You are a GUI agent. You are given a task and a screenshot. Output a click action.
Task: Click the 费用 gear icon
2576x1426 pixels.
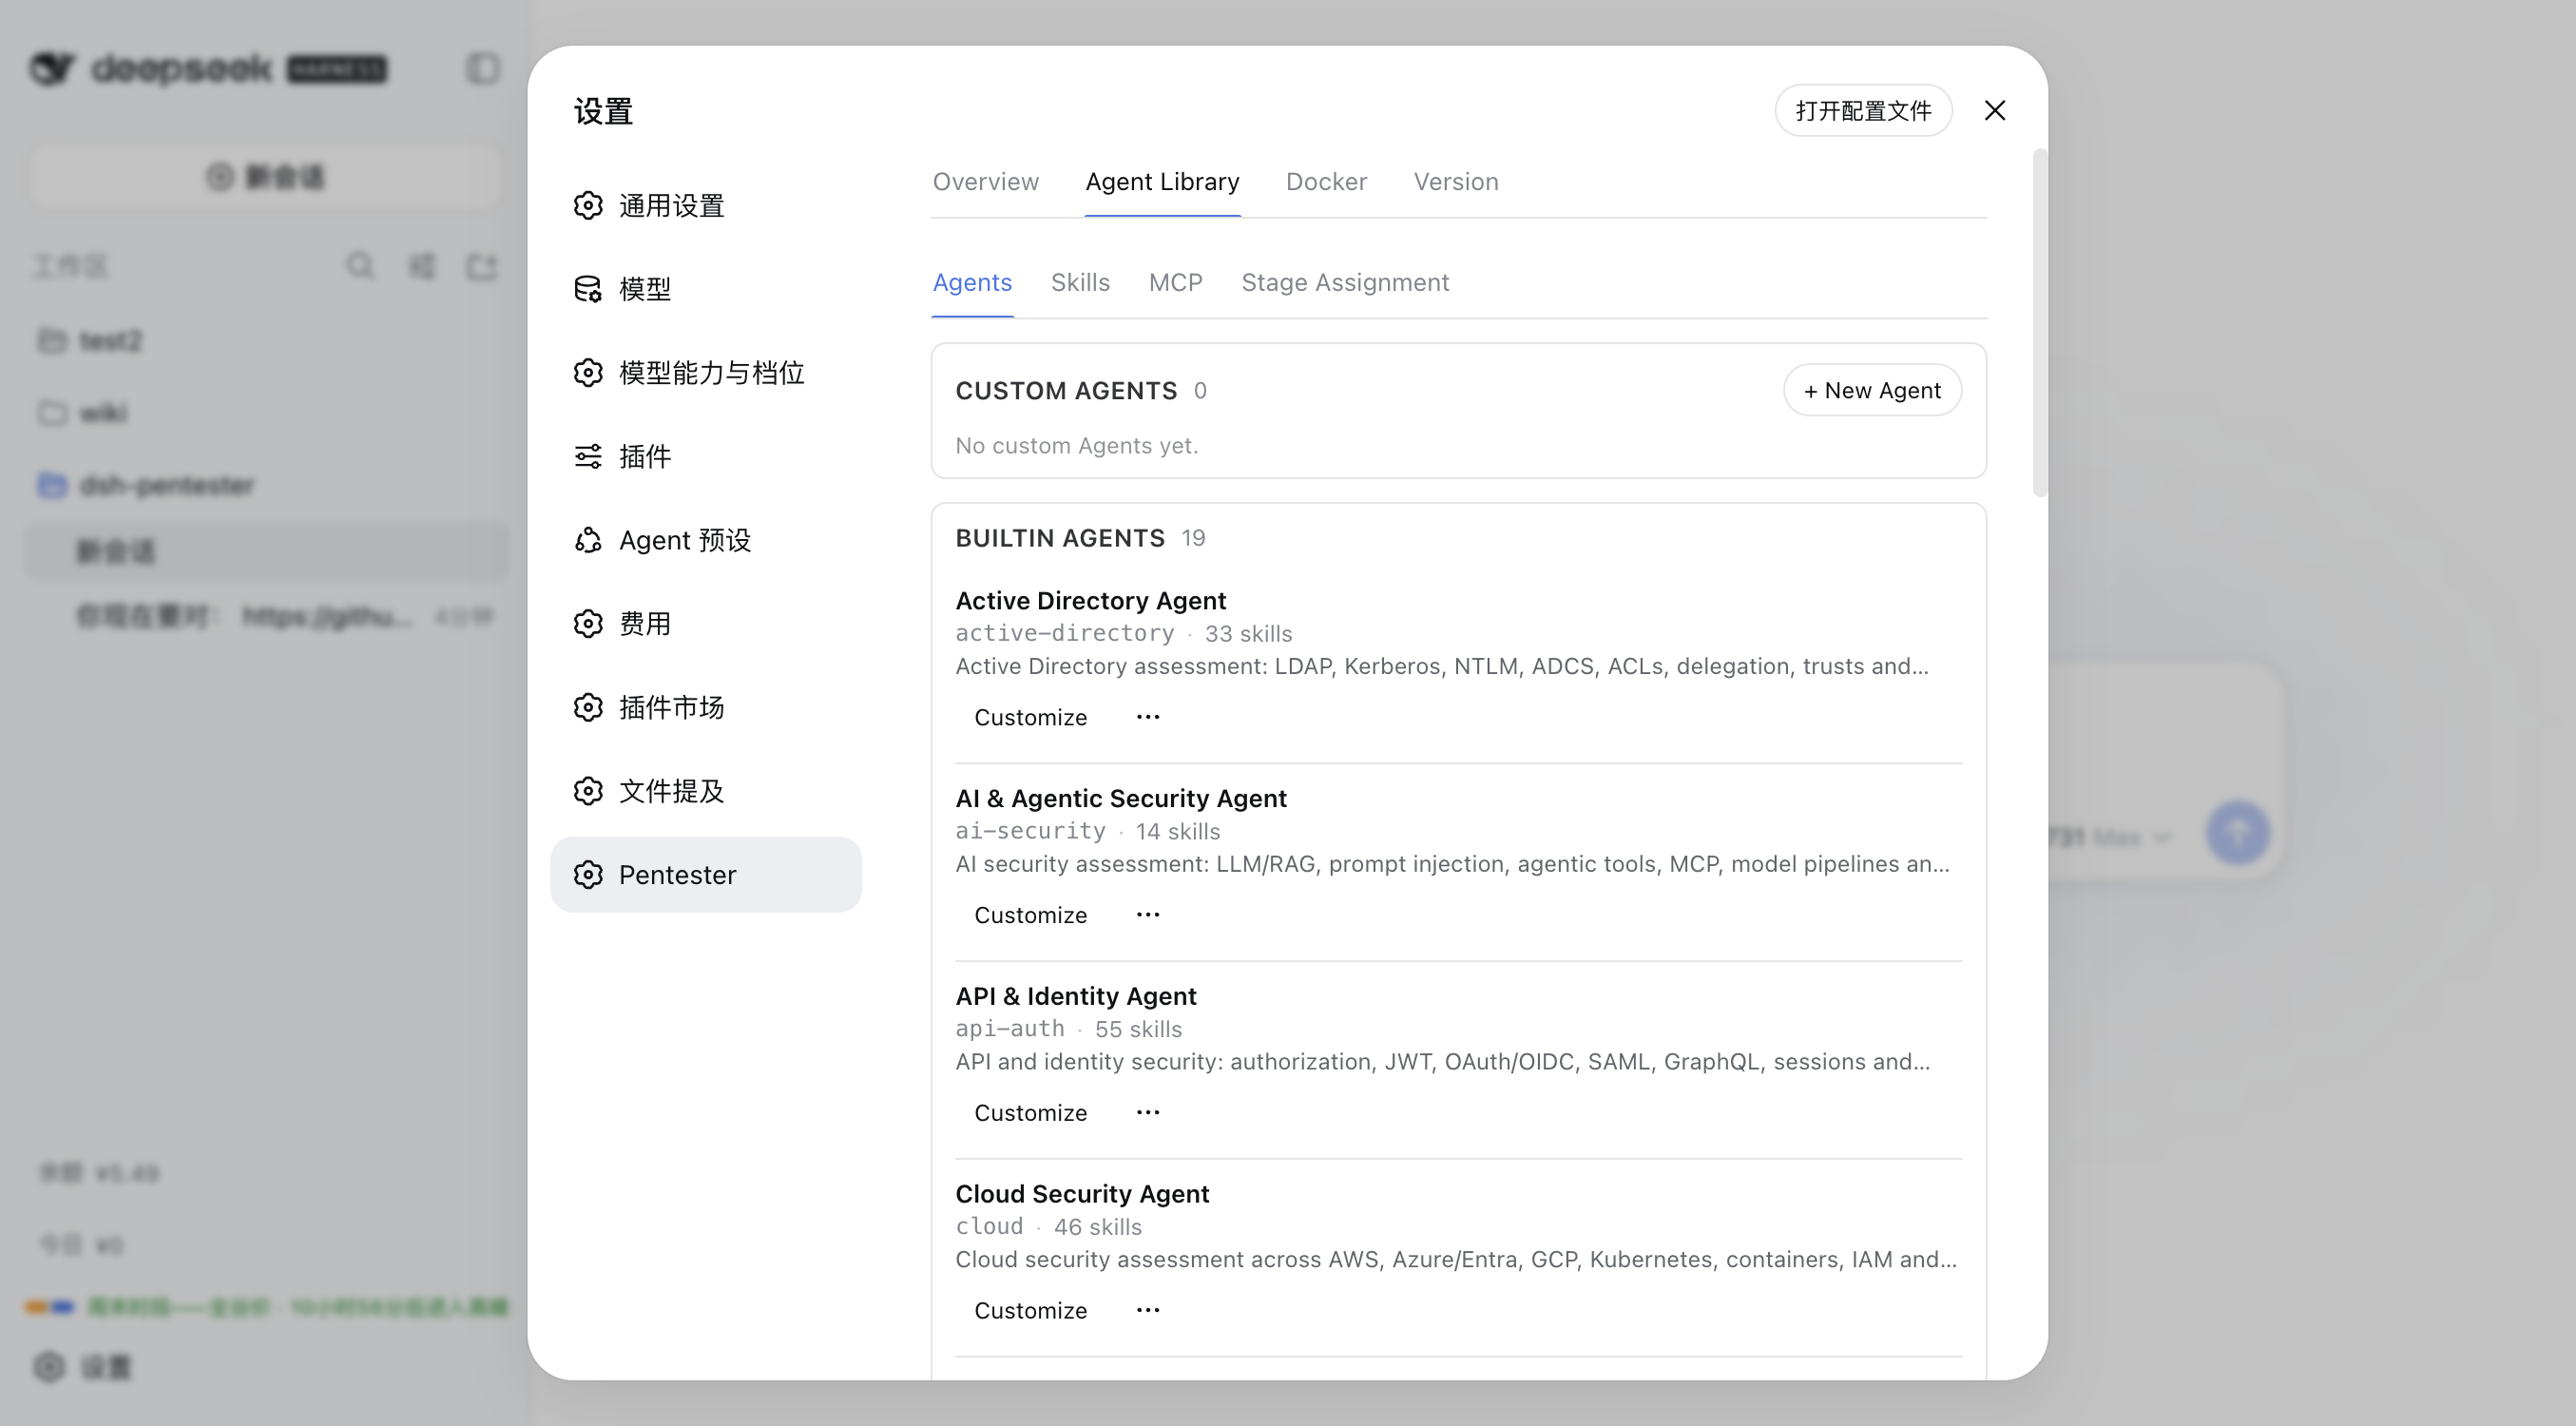tap(588, 623)
